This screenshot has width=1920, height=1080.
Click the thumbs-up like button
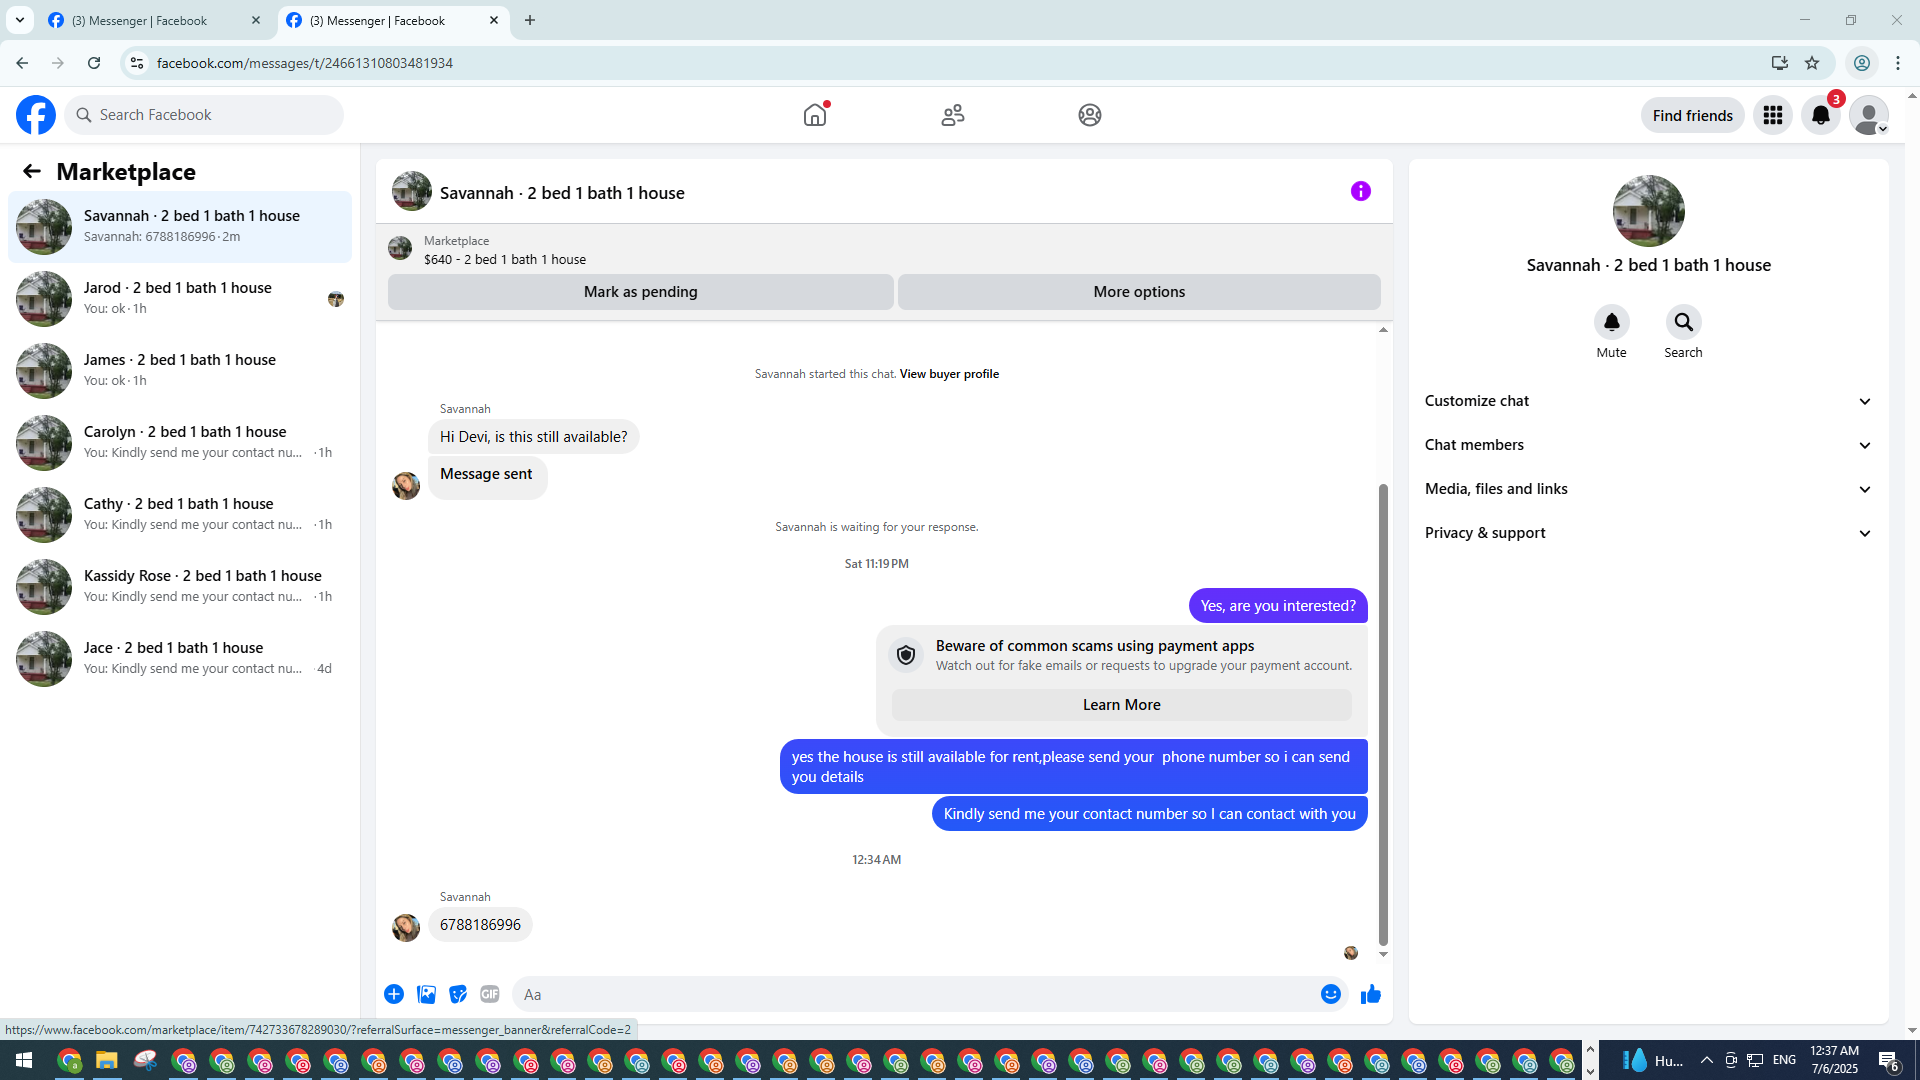click(x=1370, y=994)
